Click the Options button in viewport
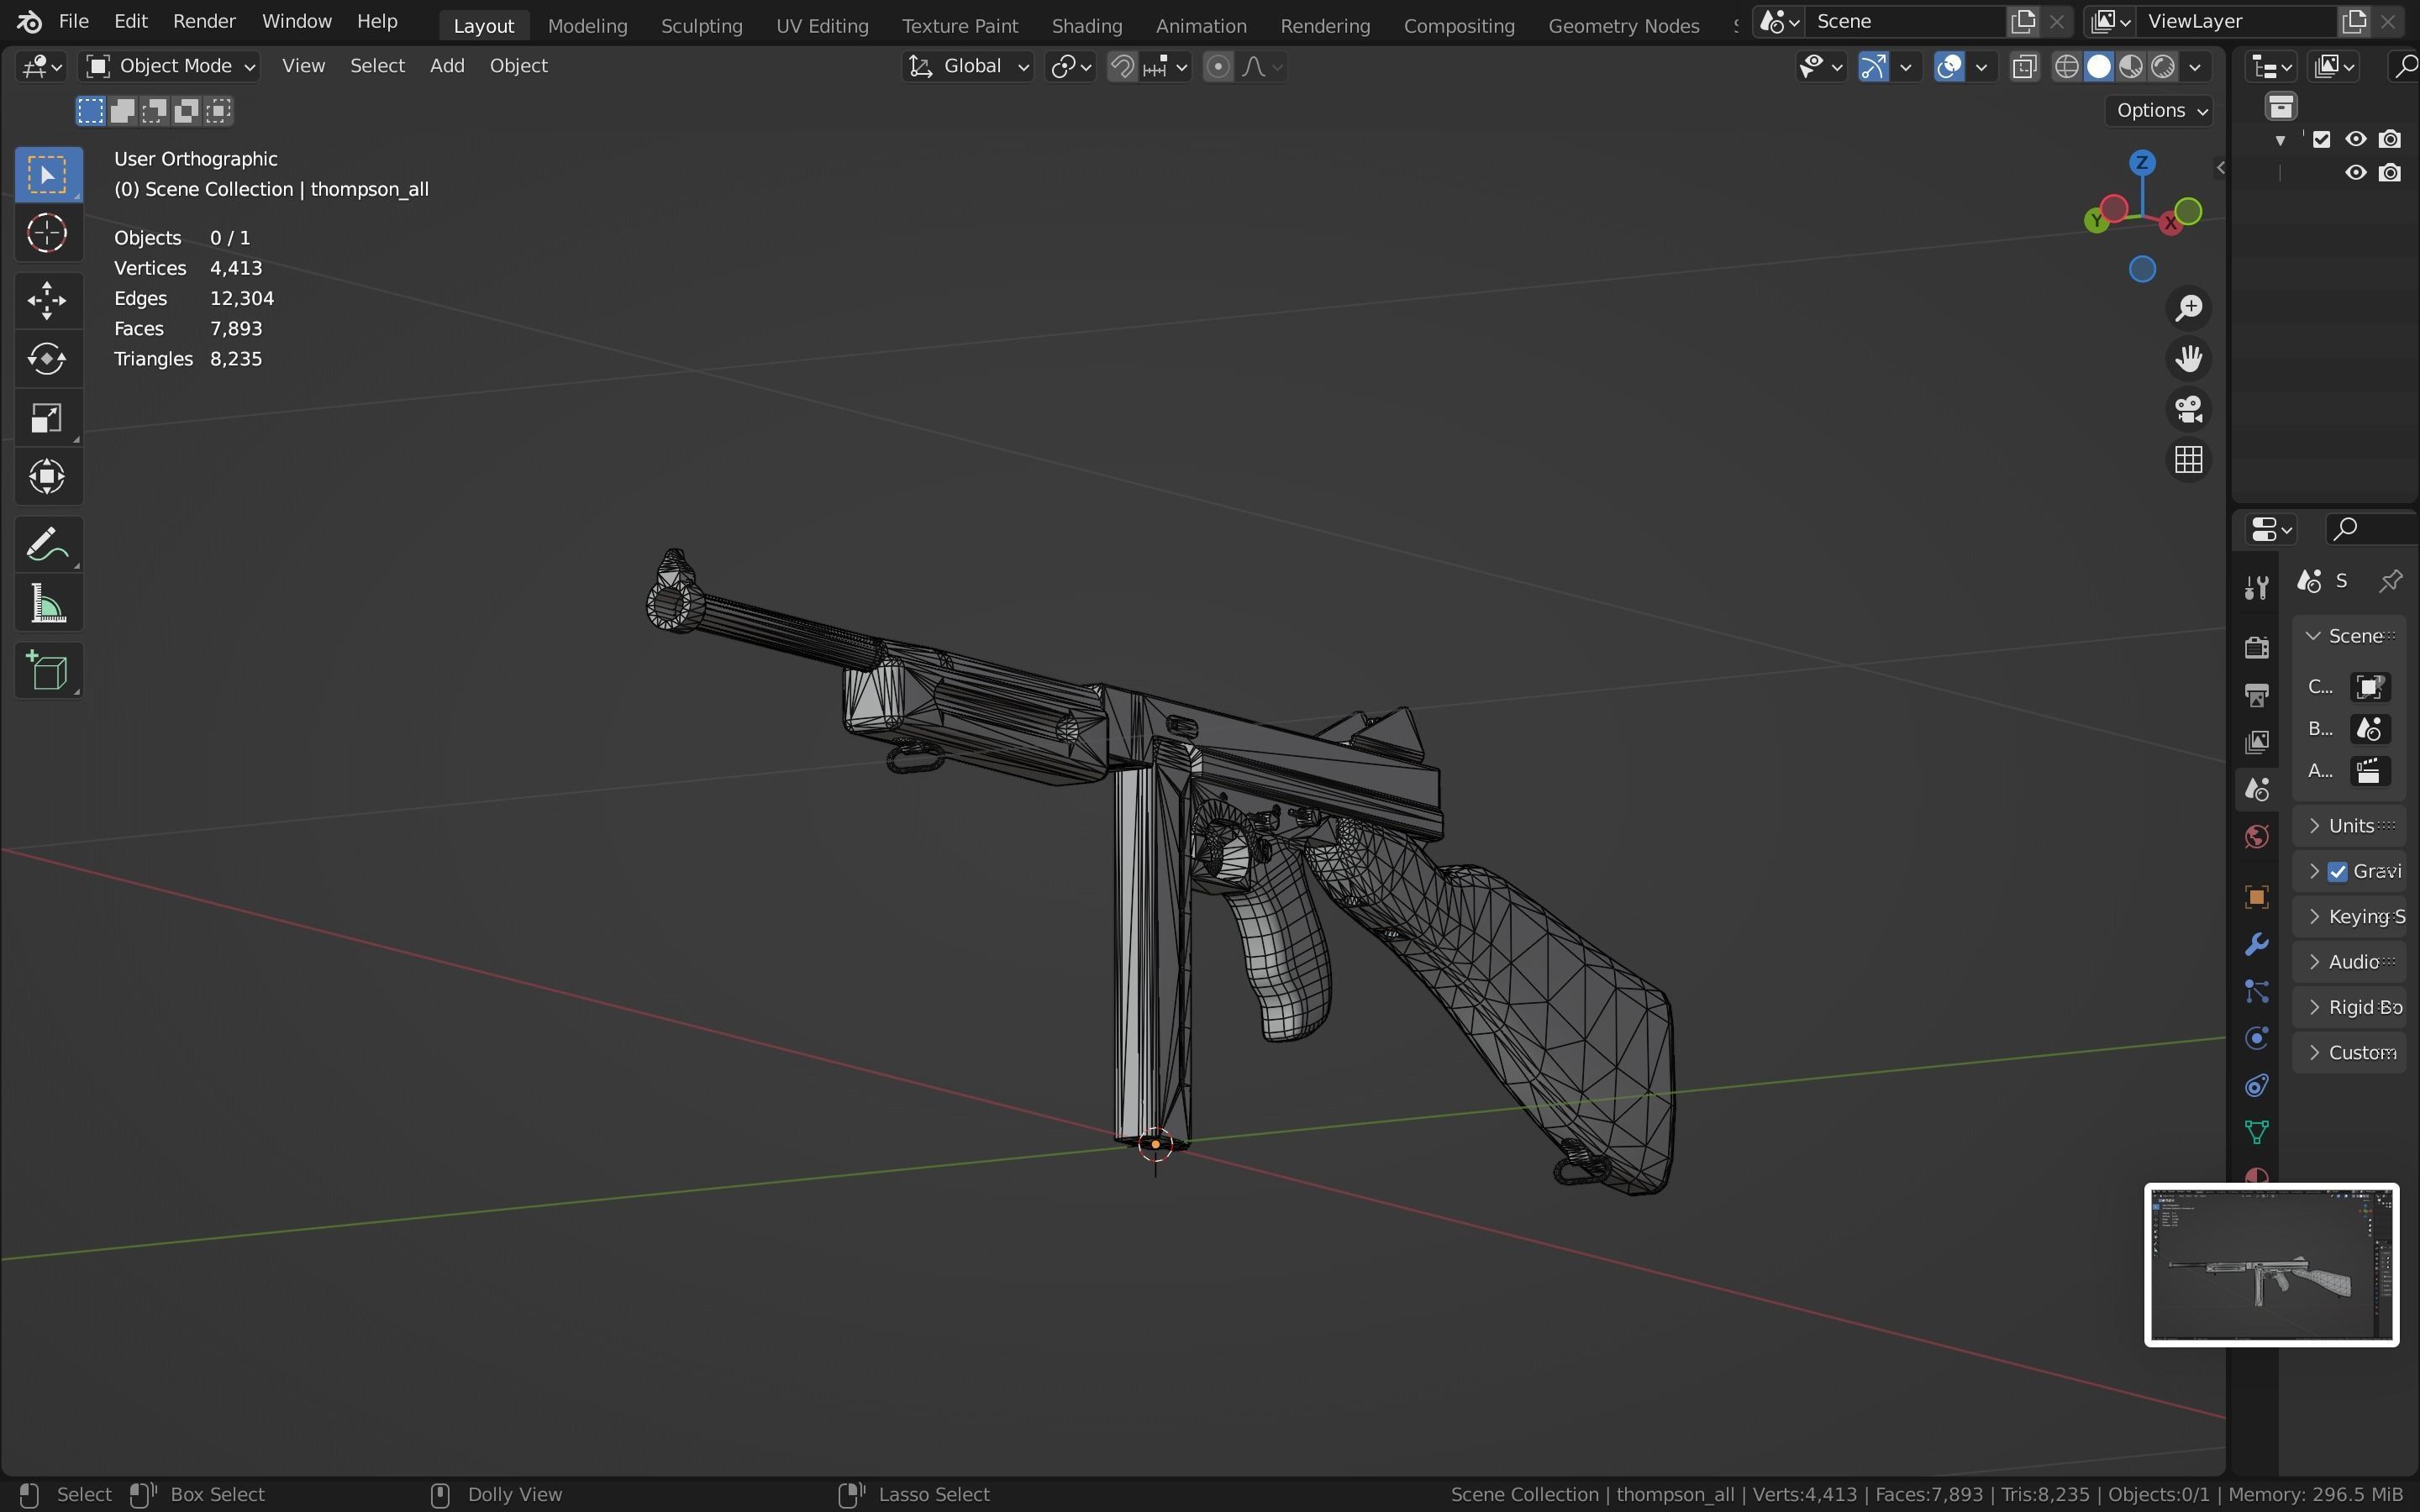2420x1512 pixels. coord(2160,110)
